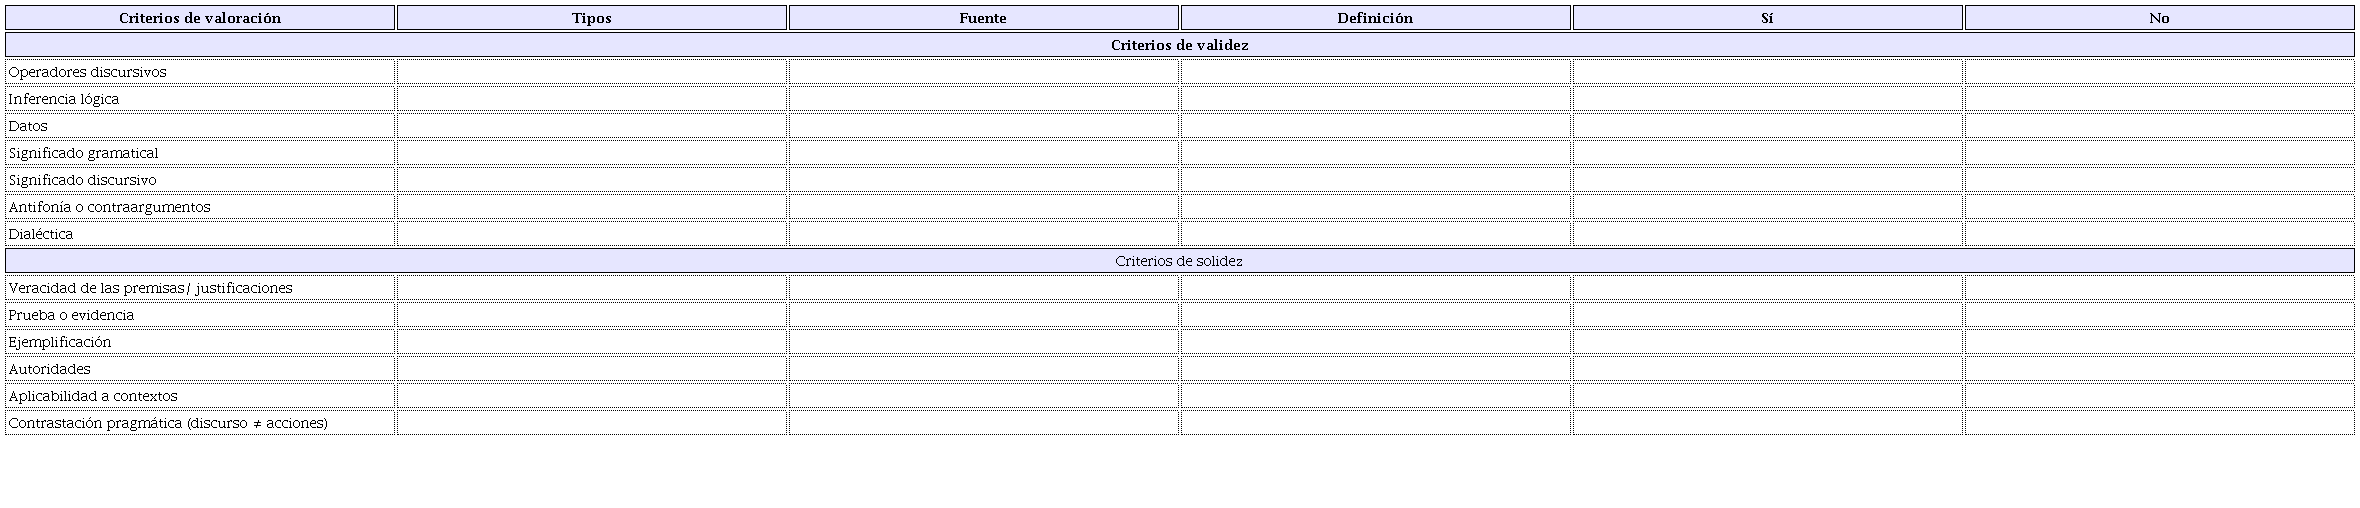Viewport: 2360px width, 508px height.
Task: Select the 'Sí' column header
Action: (1767, 18)
